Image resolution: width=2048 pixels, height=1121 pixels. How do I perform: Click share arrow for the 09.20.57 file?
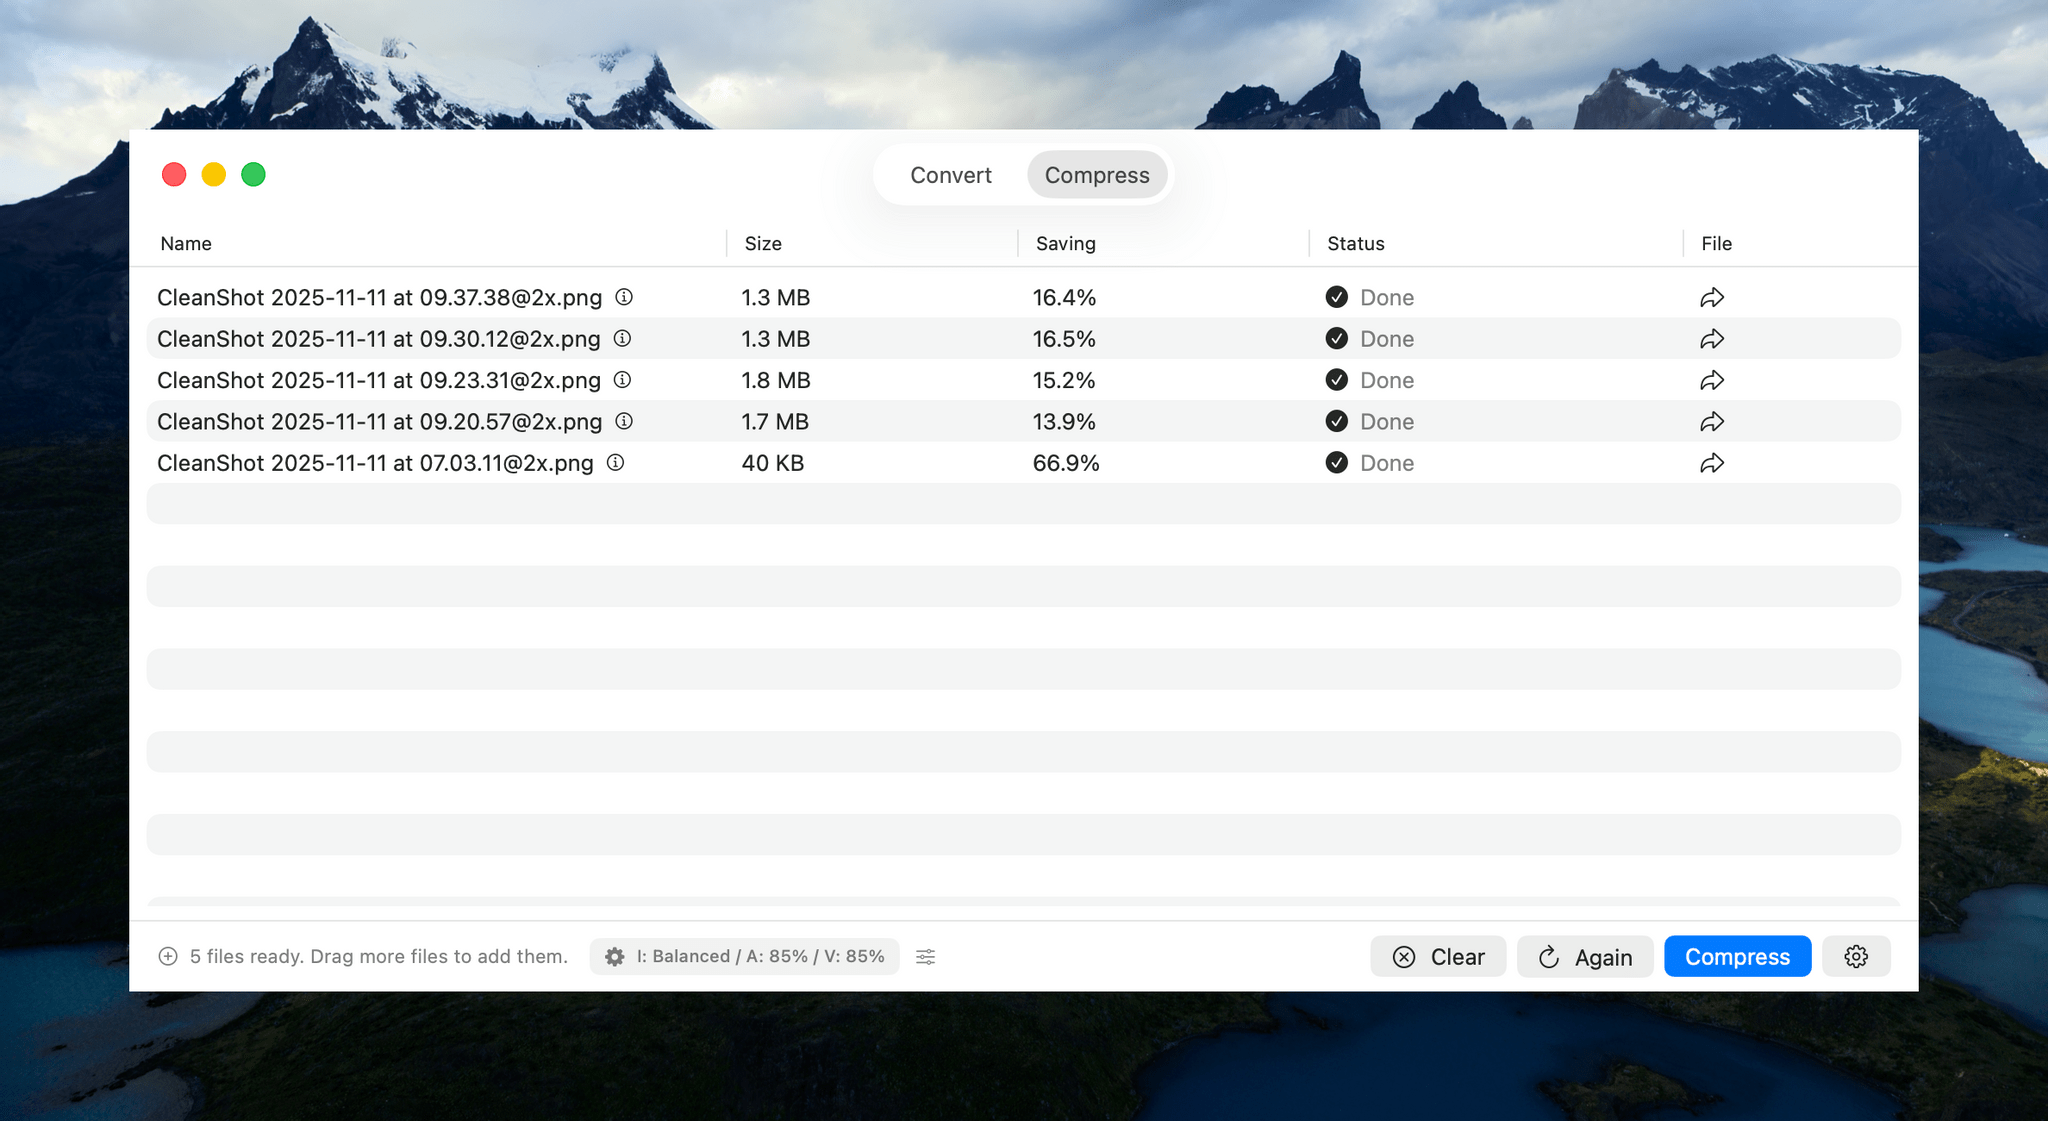[1712, 422]
